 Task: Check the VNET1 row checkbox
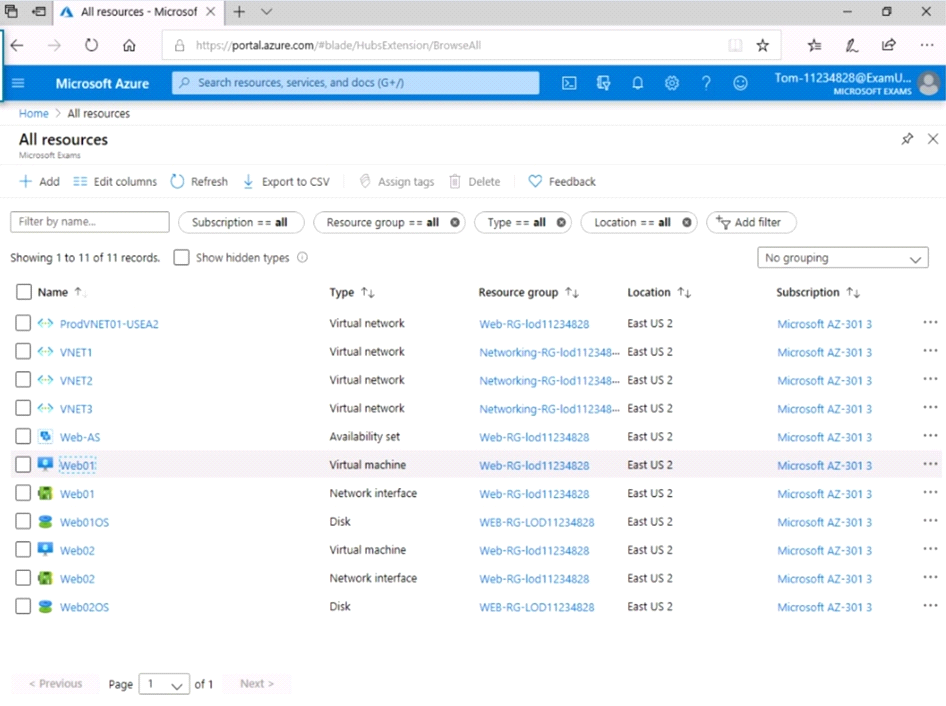23,351
